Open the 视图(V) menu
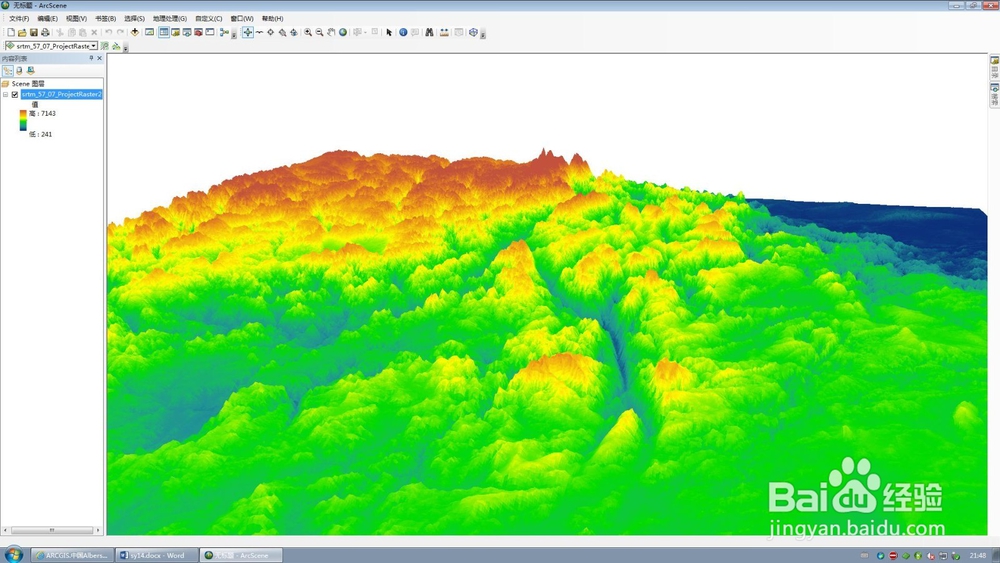Screen dimensions: 1000x563 [76, 18]
